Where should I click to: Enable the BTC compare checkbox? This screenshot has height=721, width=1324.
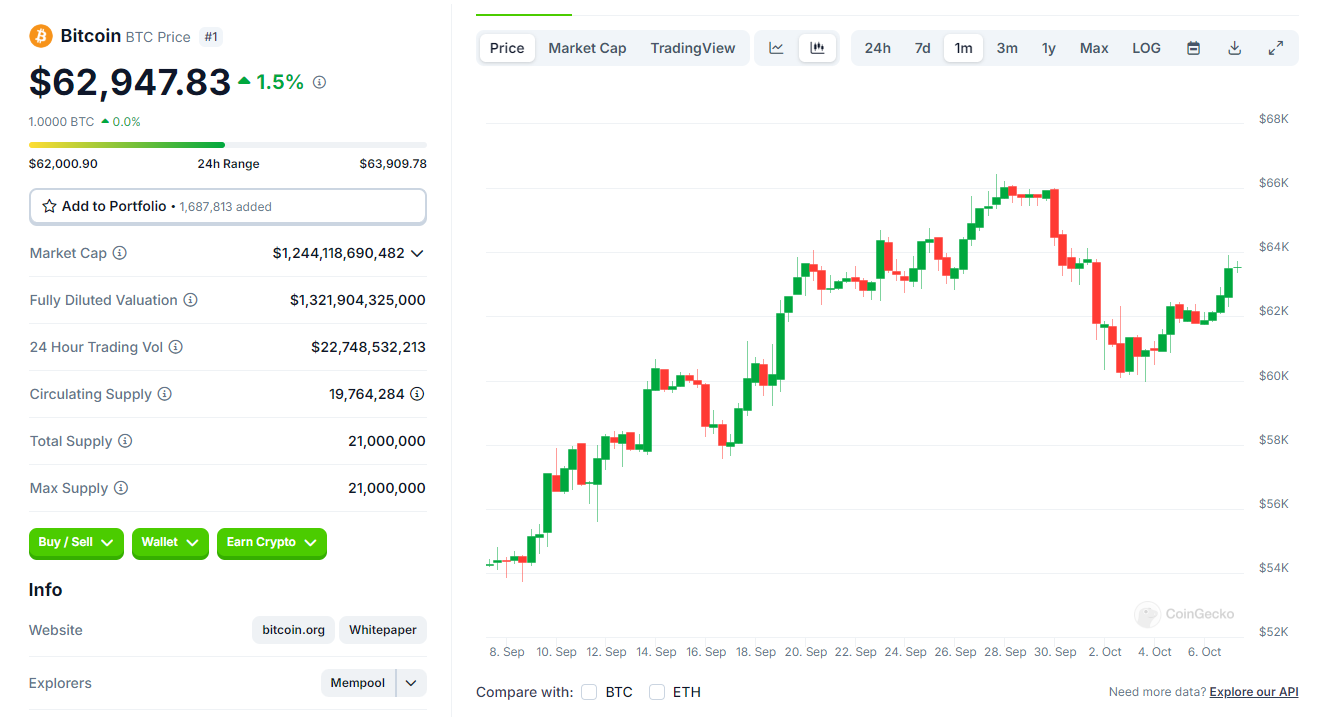click(589, 692)
